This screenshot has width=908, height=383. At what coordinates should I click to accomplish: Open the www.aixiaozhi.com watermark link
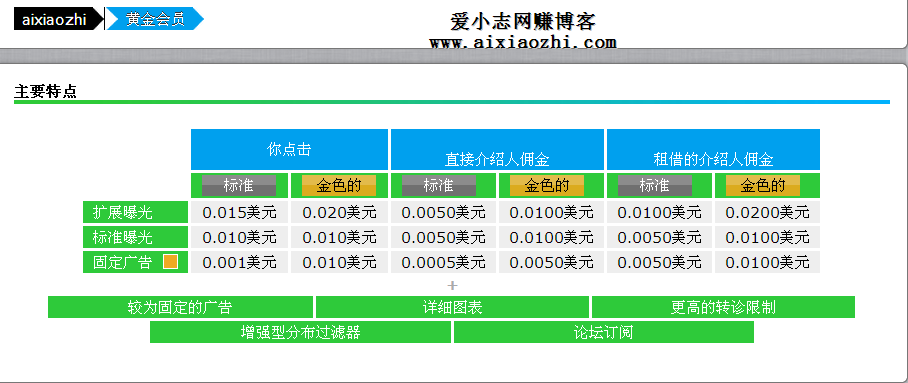pos(523,42)
